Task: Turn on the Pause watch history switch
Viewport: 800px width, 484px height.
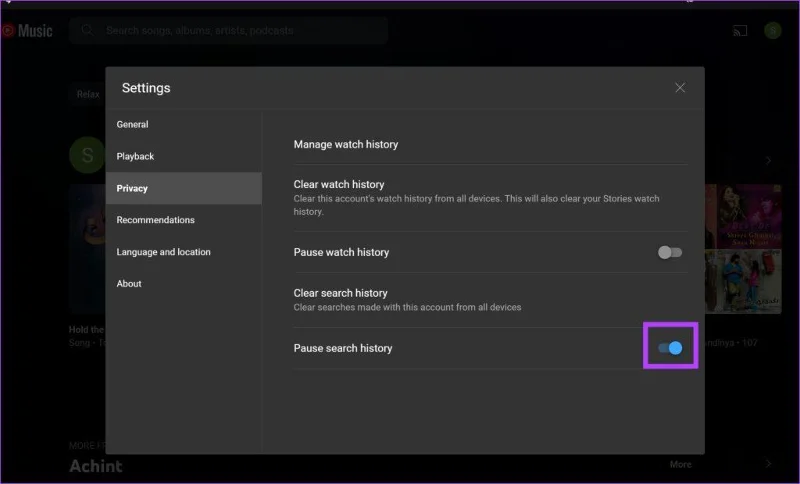Action: [670, 252]
